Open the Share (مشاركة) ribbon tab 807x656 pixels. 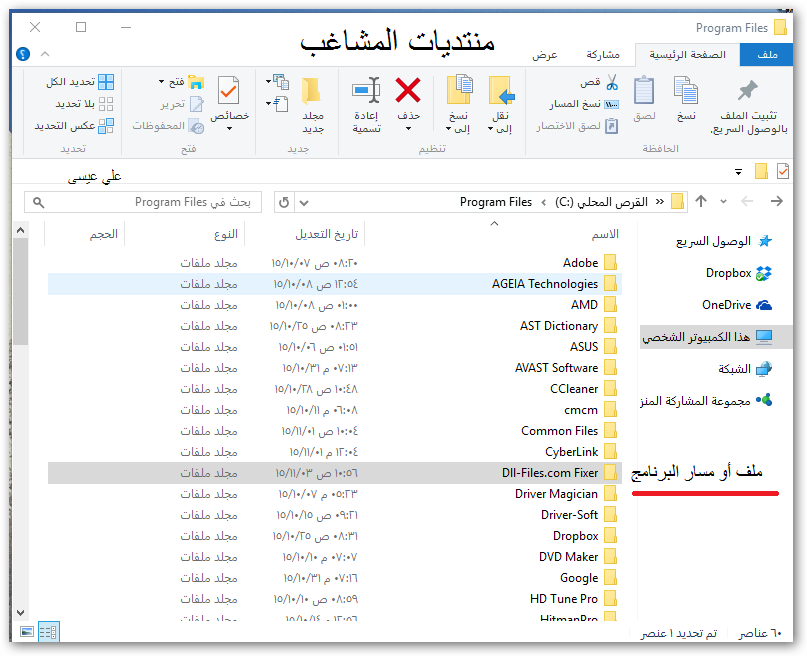[603, 55]
